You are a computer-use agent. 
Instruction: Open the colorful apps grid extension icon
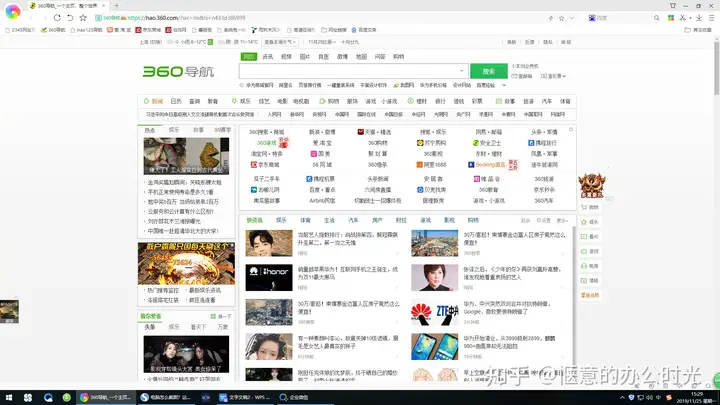point(671,18)
